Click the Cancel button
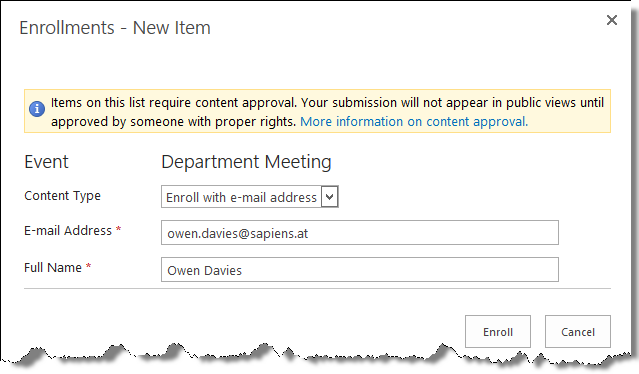This screenshot has width=639, height=374. pyautogui.click(x=577, y=332)
